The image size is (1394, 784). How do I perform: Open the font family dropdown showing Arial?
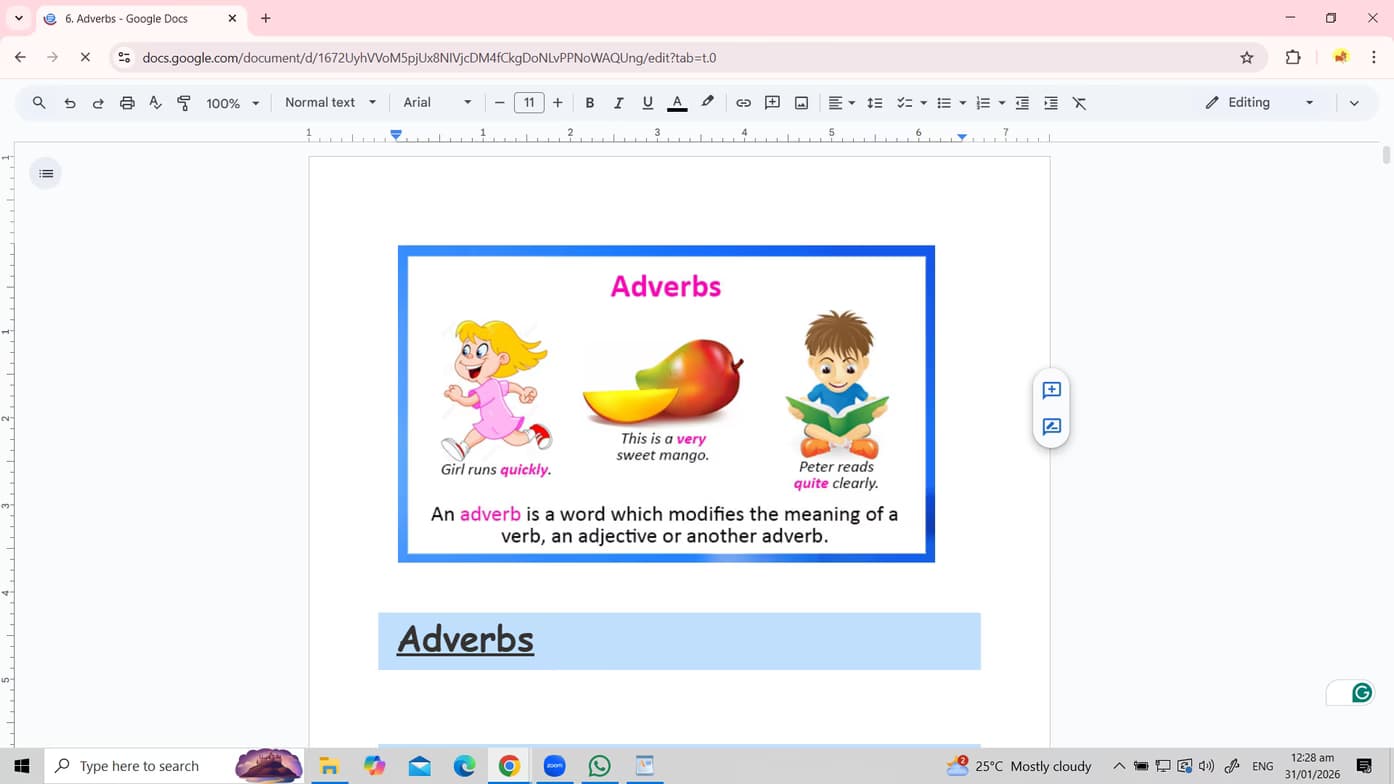(x=434, y=102)
